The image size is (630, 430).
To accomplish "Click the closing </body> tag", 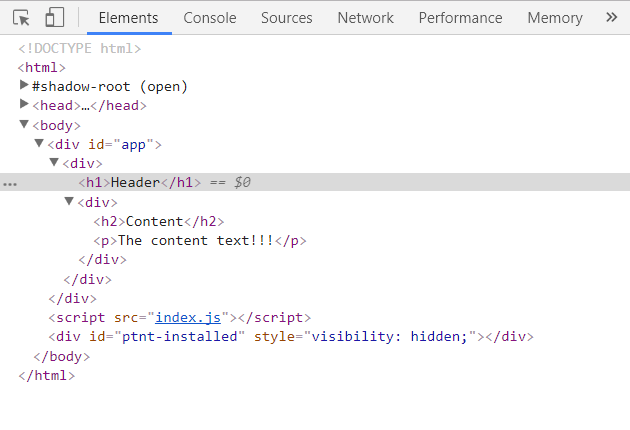I will (61, 356).
